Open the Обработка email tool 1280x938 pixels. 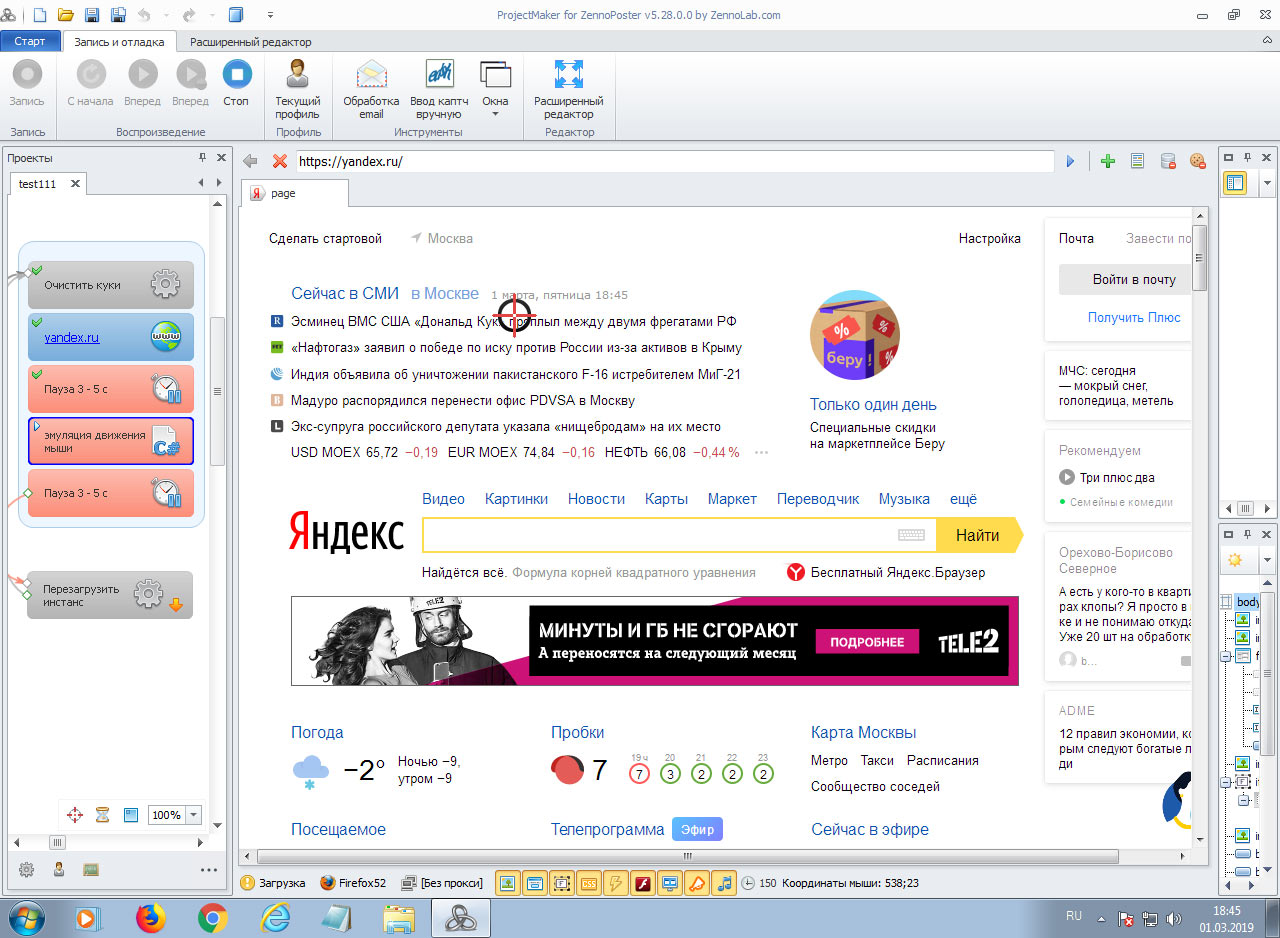click(x=371, y=88)
